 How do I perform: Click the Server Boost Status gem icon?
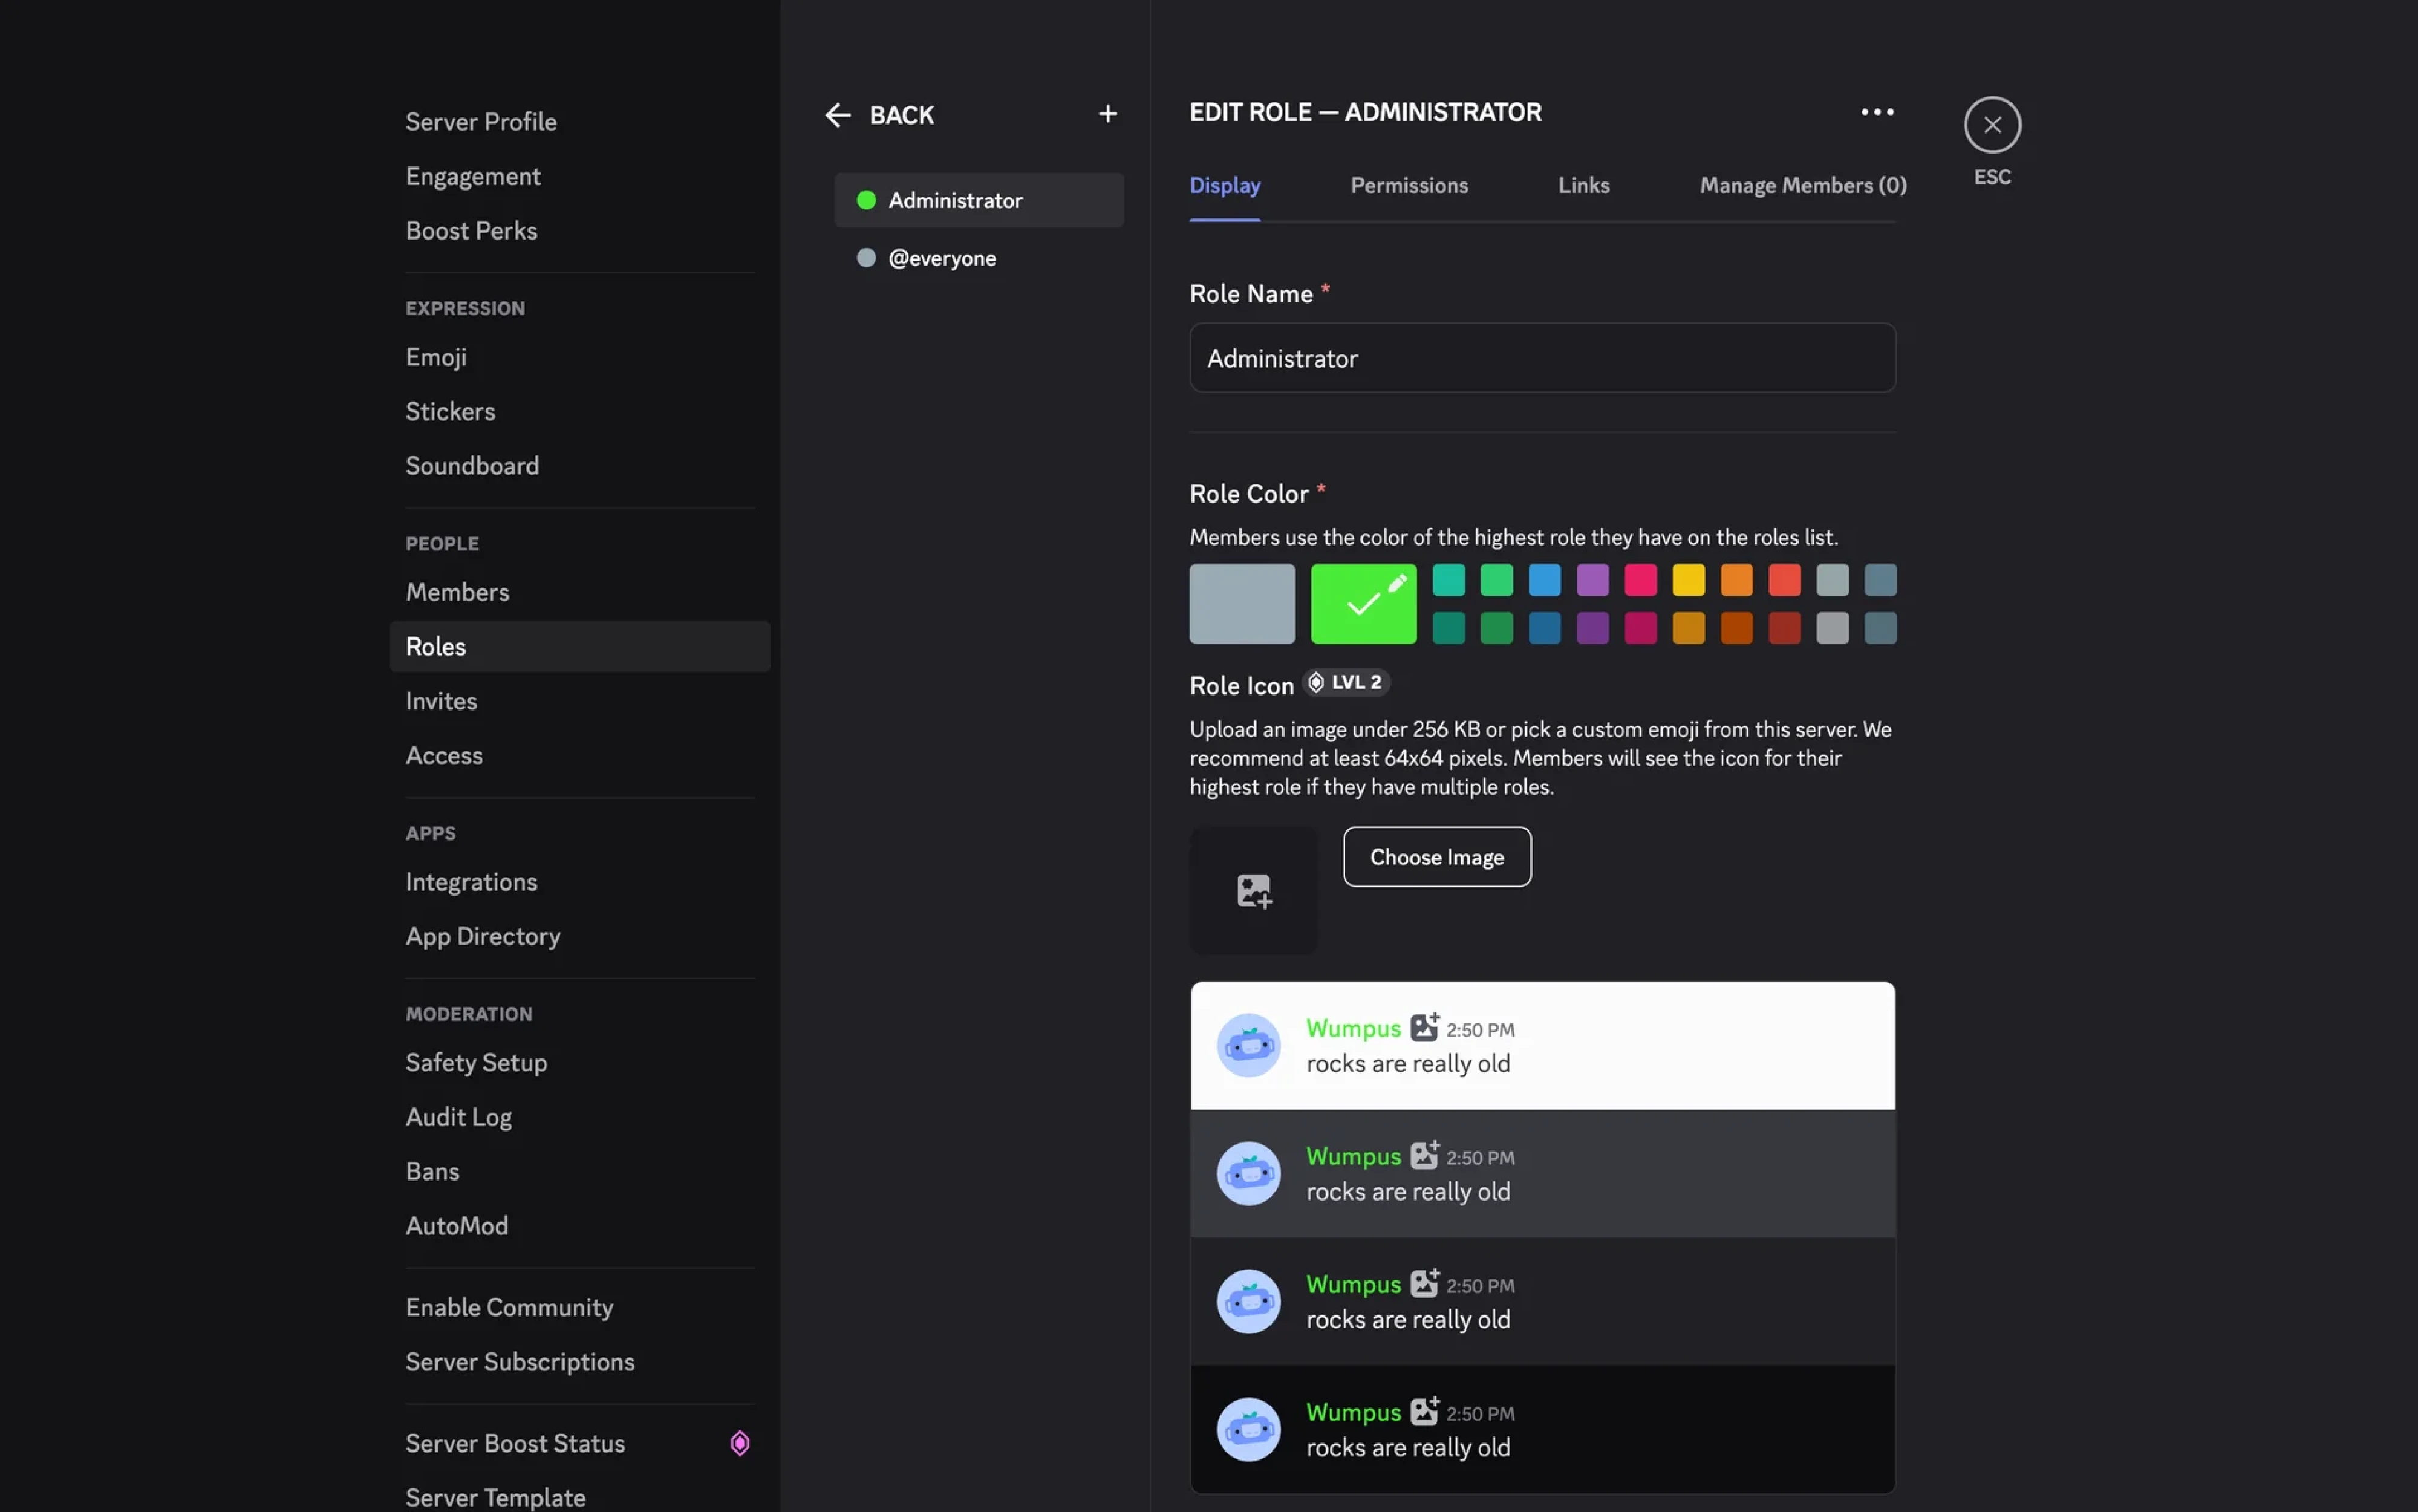(740, 1443)
